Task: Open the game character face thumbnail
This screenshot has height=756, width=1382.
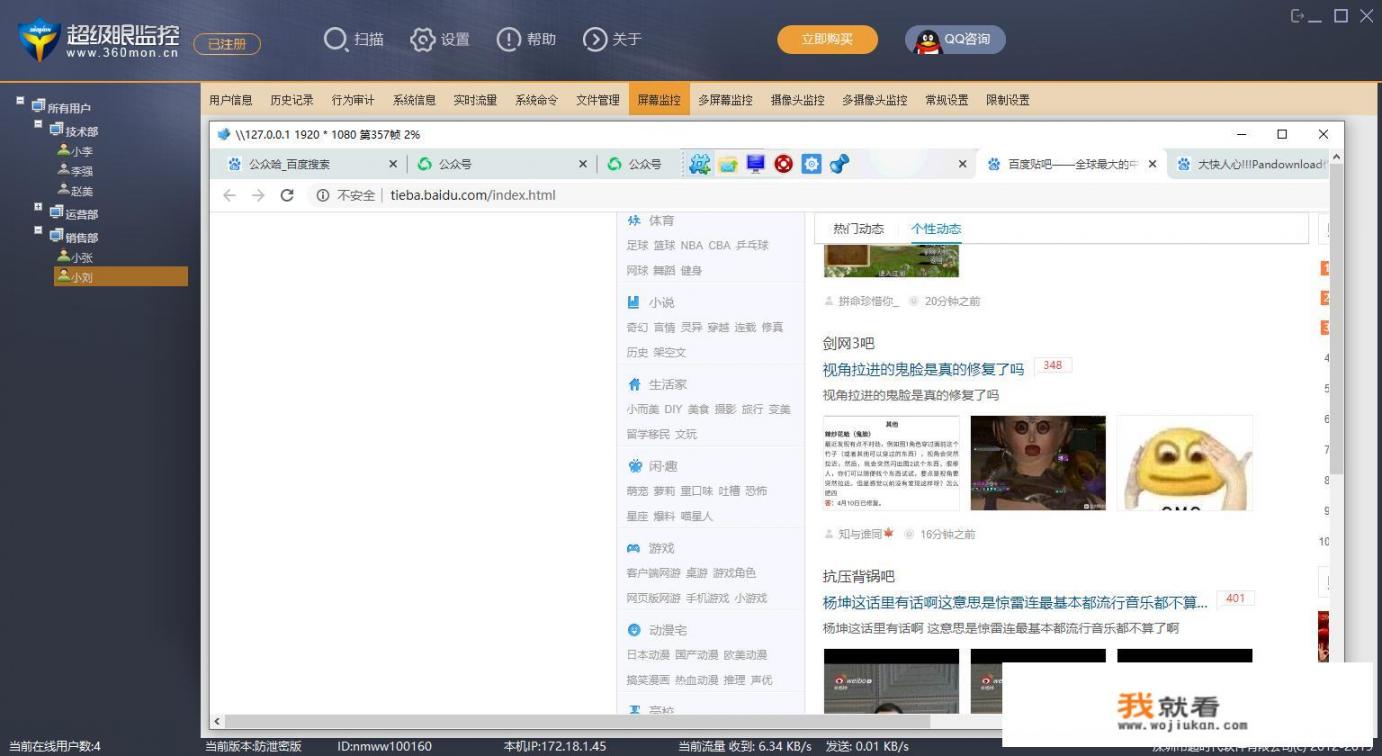Action: click(x=1038, y=463)
